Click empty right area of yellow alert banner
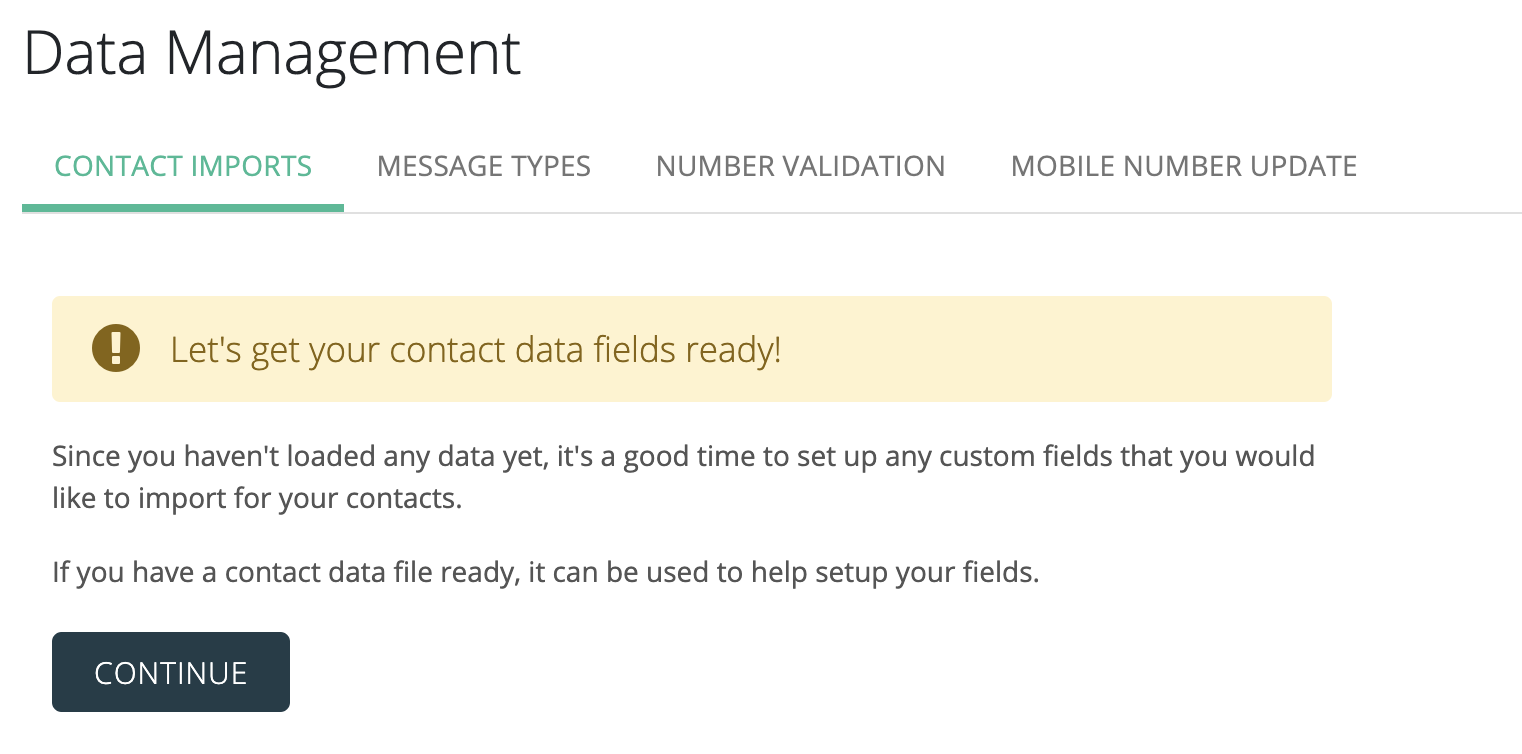Screen dimensions: 1522x754 click(x=1100, y=349)
